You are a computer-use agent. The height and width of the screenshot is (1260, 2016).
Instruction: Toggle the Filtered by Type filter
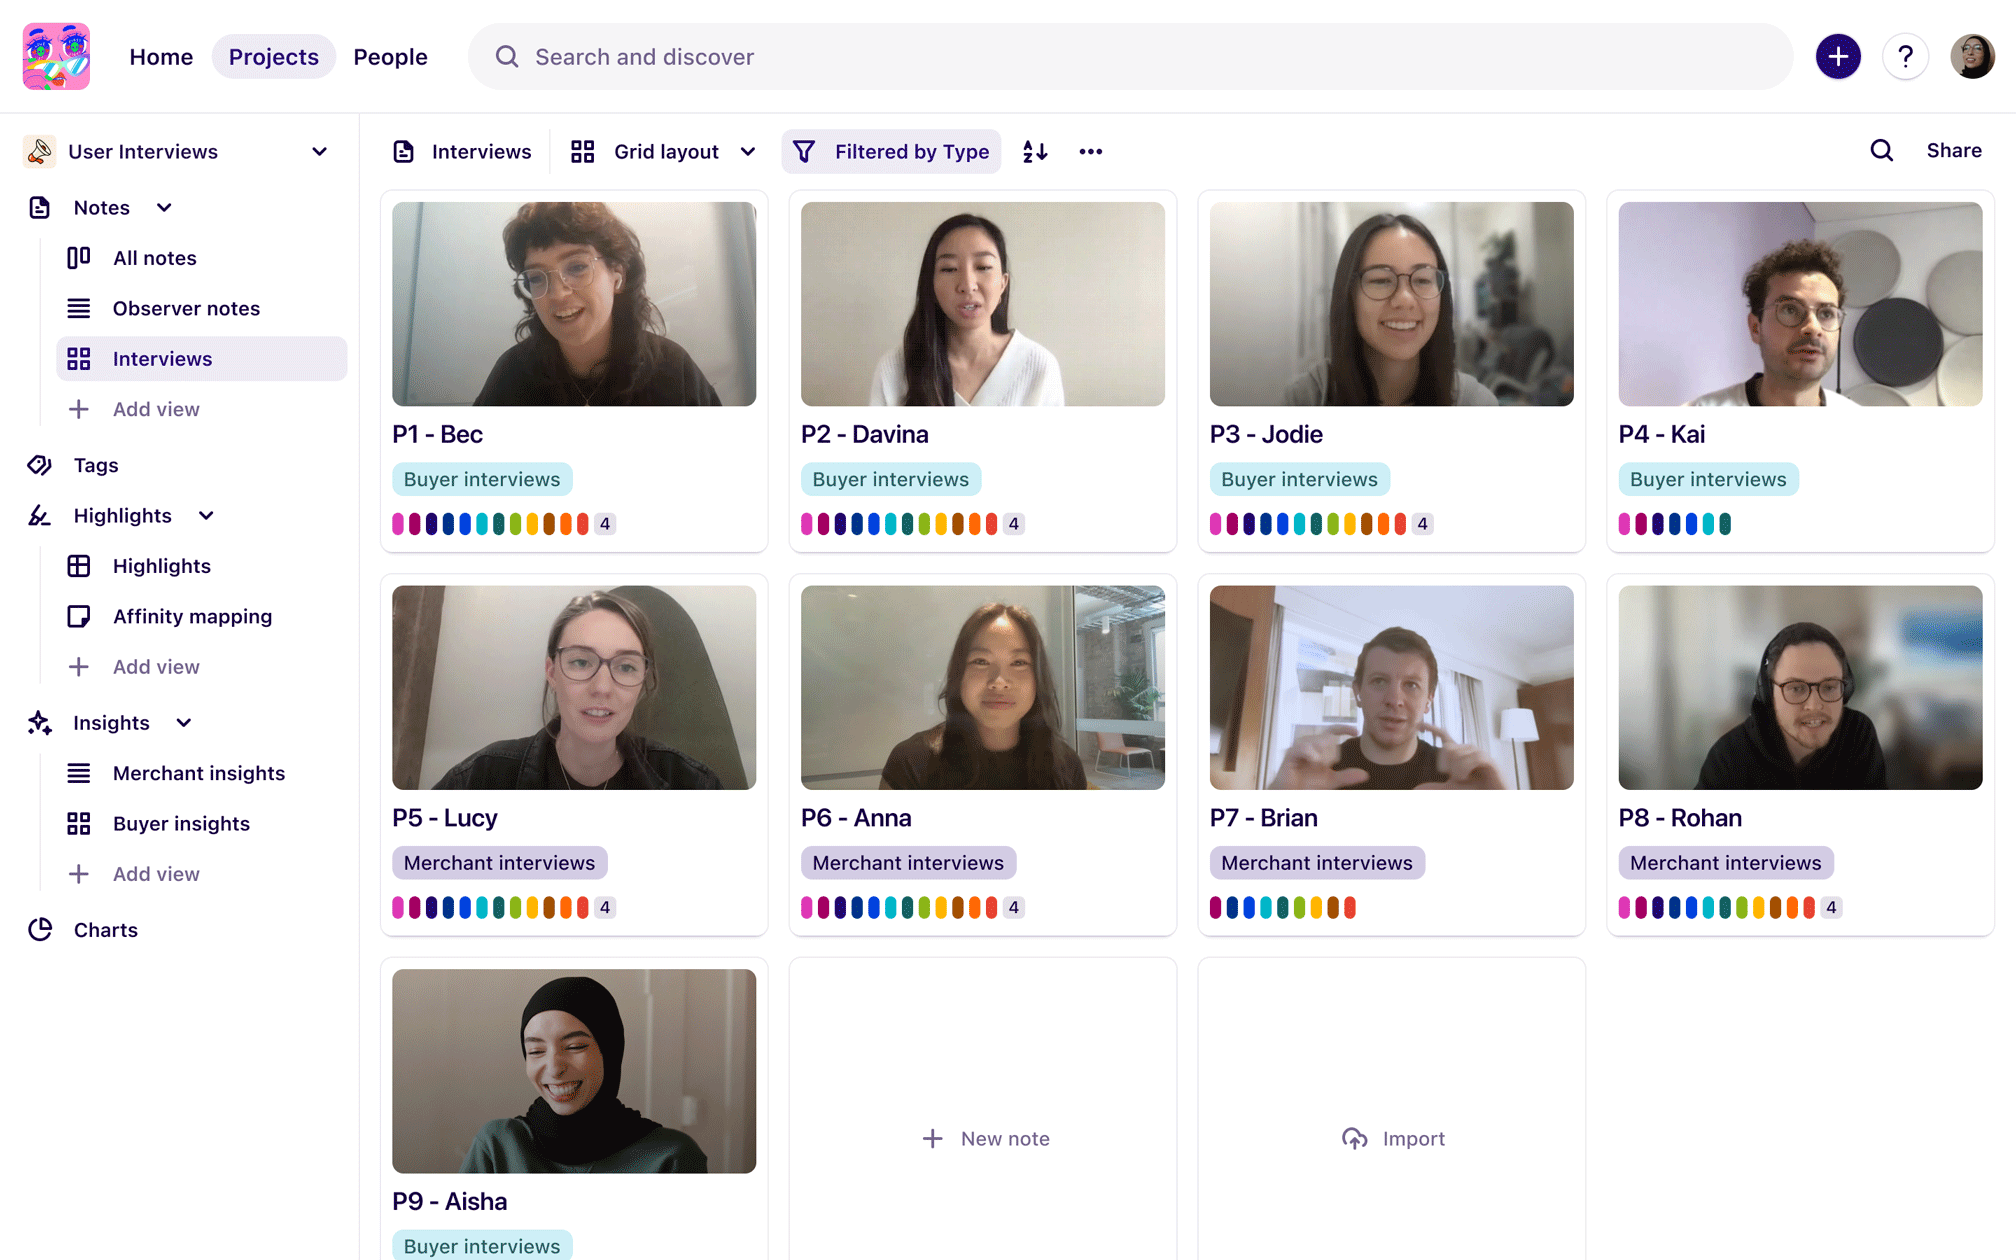[x=891, y=152]
